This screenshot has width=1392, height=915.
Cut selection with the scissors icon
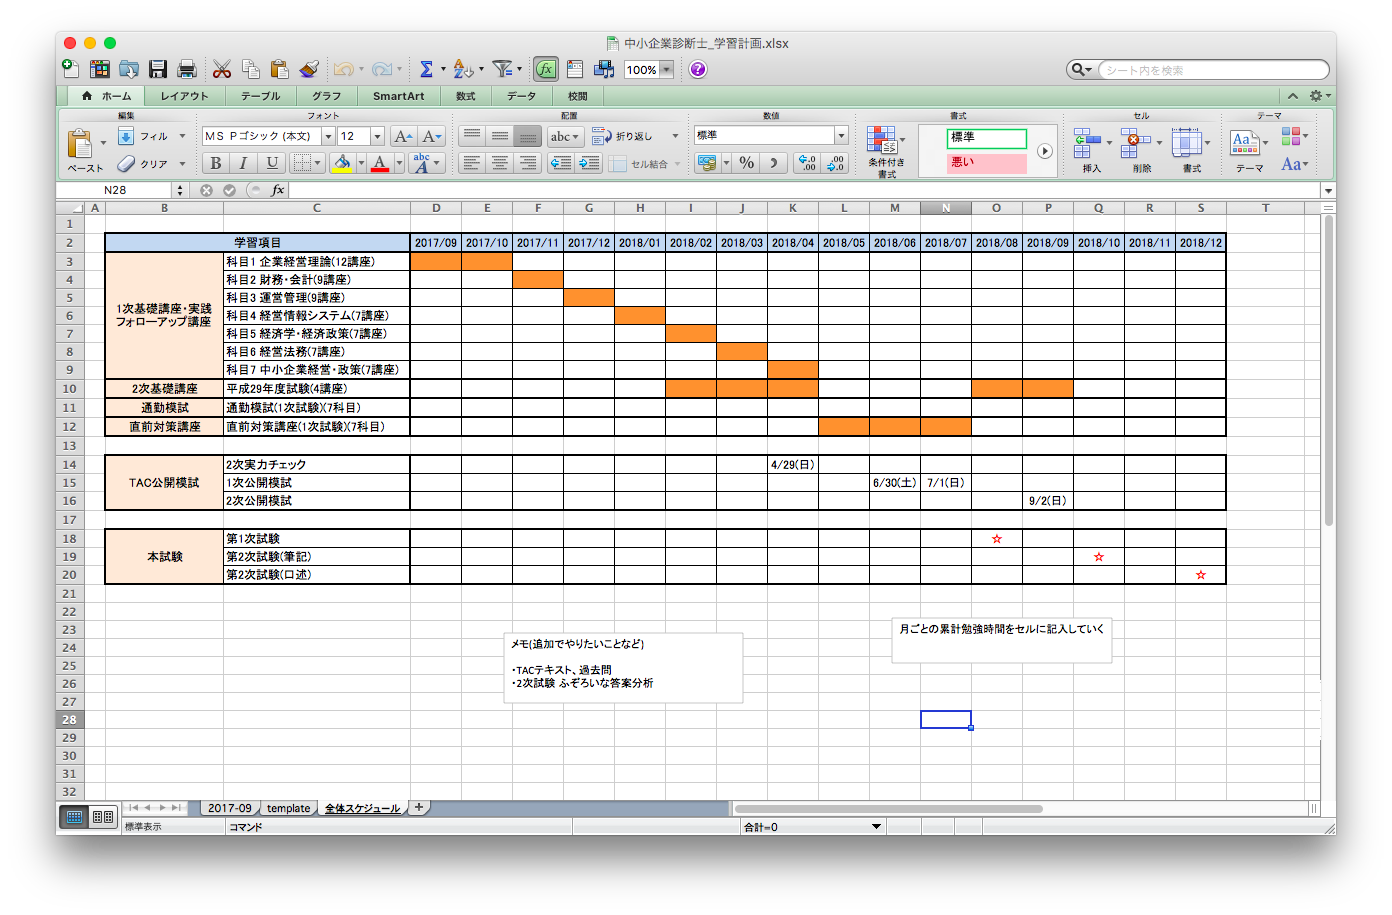click(x=222, y=69)
